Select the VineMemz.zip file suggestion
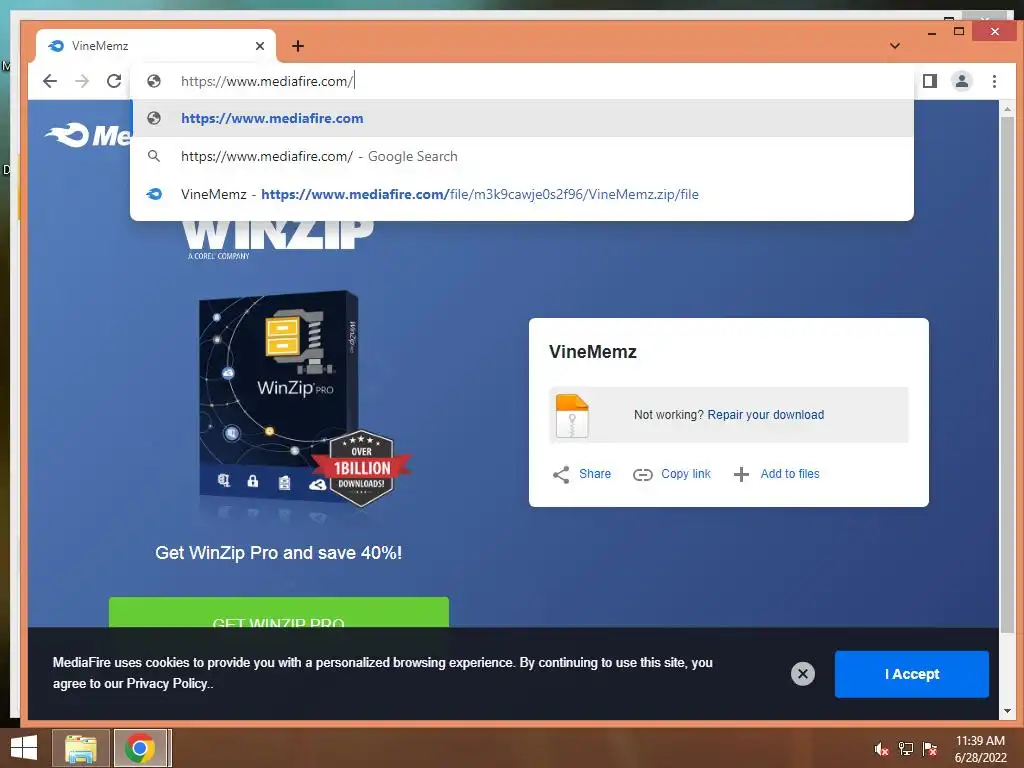 pyautogui.click(x=522, y=194)
